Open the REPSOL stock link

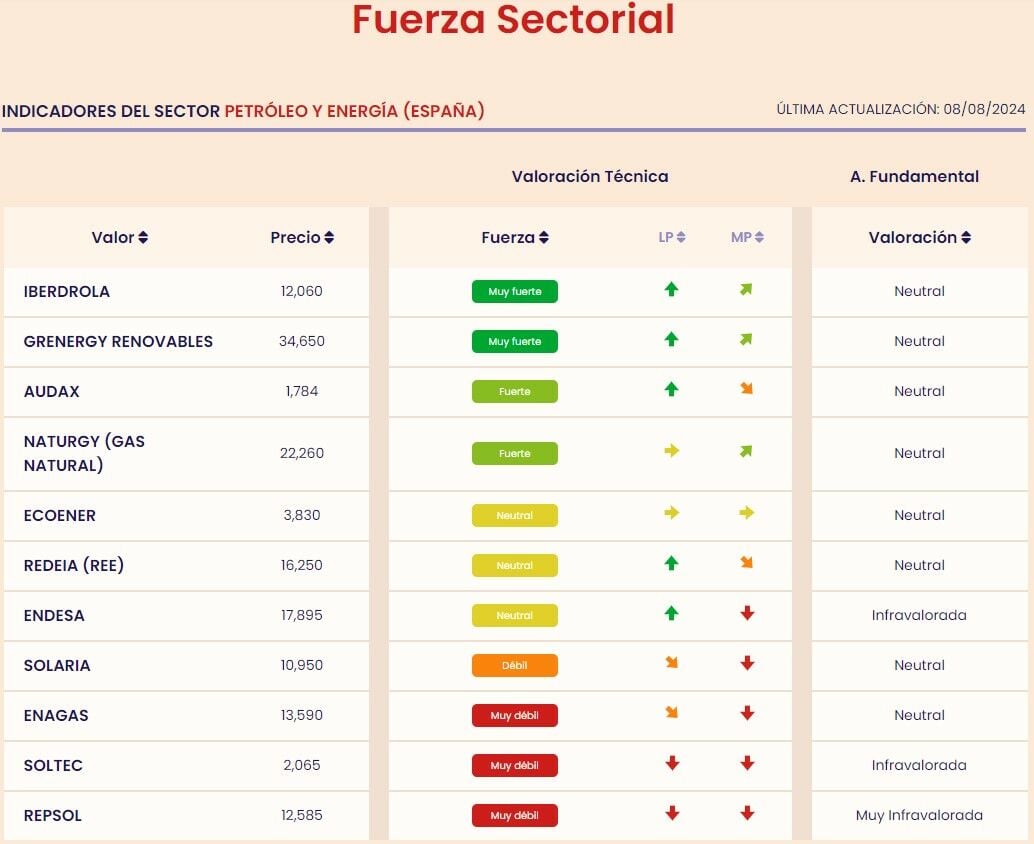pyautogui.click(x=53, y=816)
